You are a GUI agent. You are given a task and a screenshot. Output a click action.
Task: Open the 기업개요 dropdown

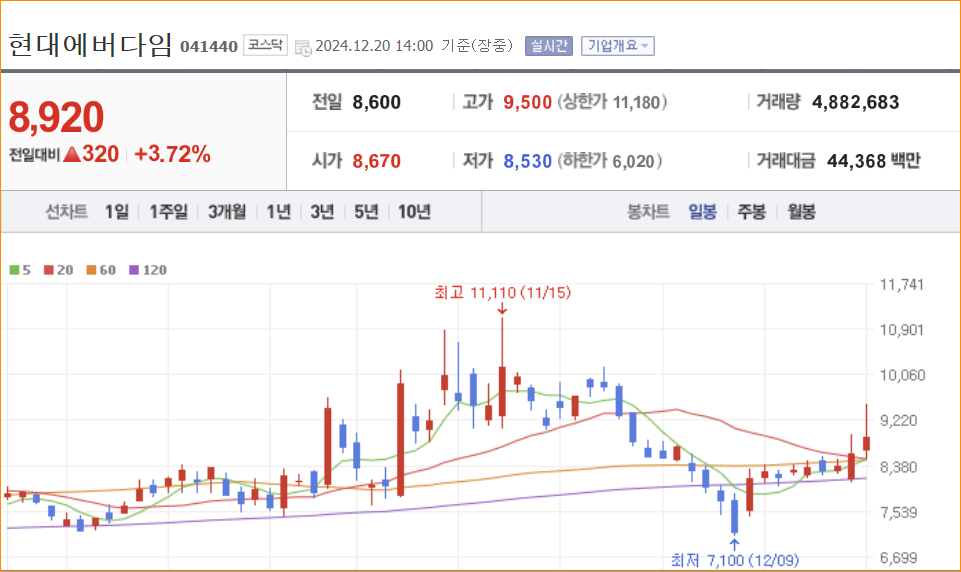(x=618, y=46)
